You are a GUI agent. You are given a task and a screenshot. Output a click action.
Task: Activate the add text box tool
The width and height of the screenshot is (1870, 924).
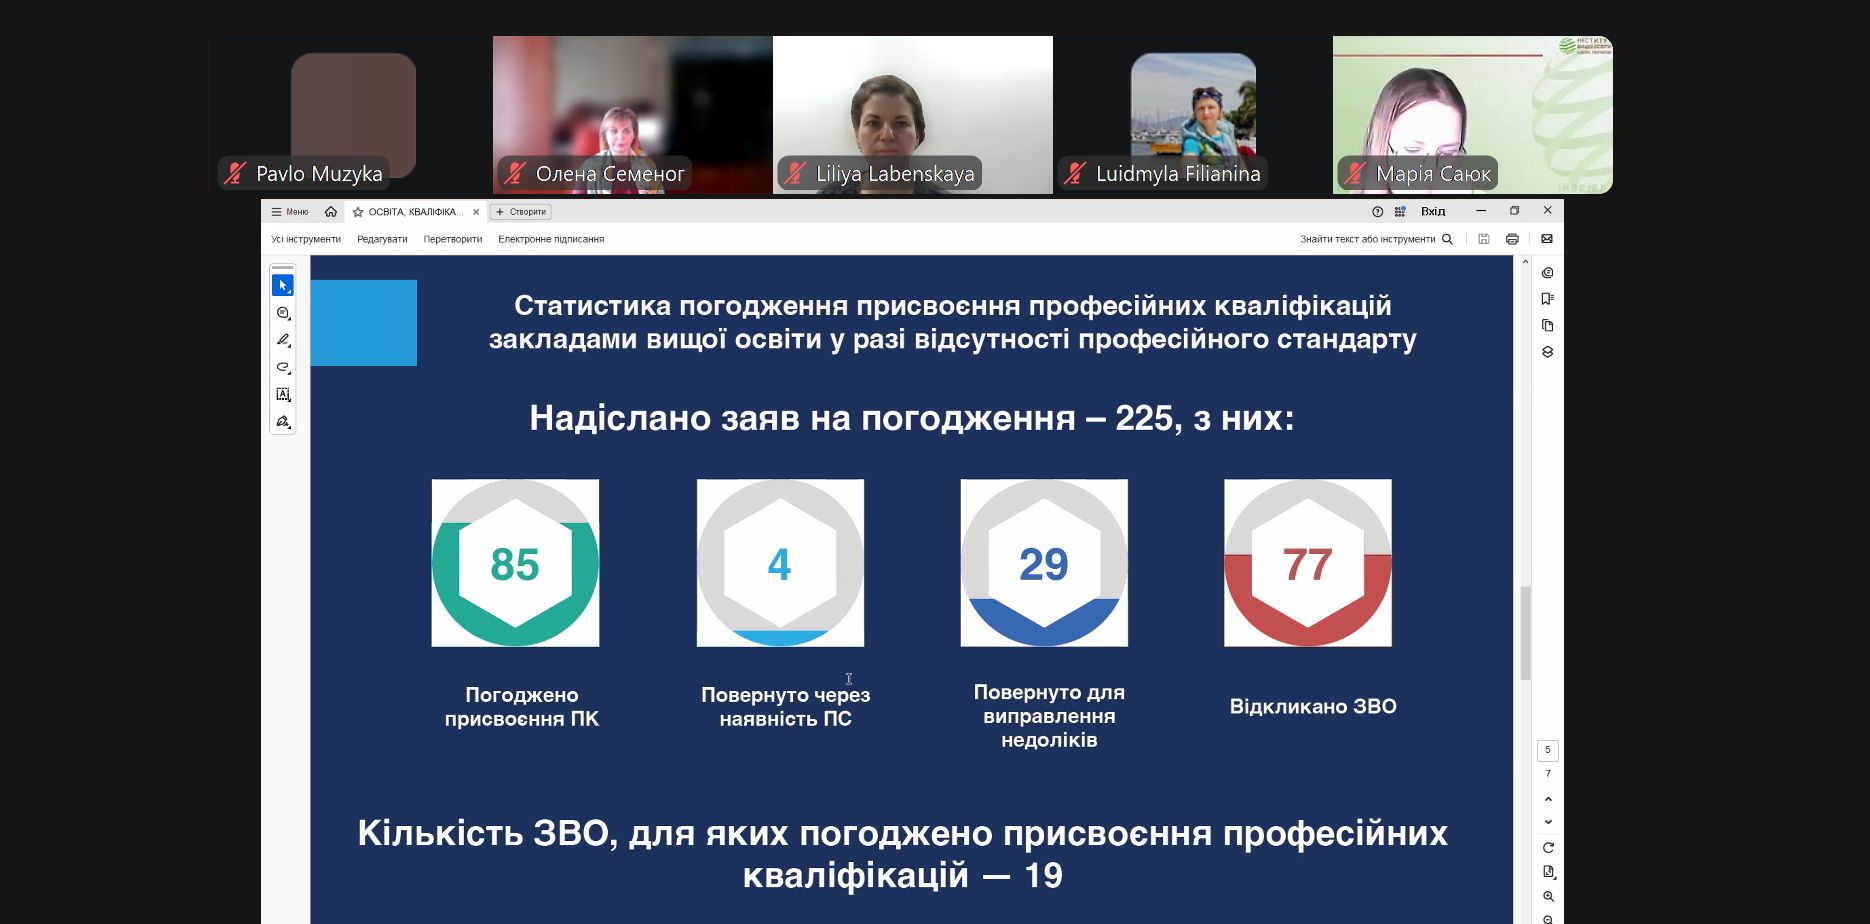click(283, 394)
